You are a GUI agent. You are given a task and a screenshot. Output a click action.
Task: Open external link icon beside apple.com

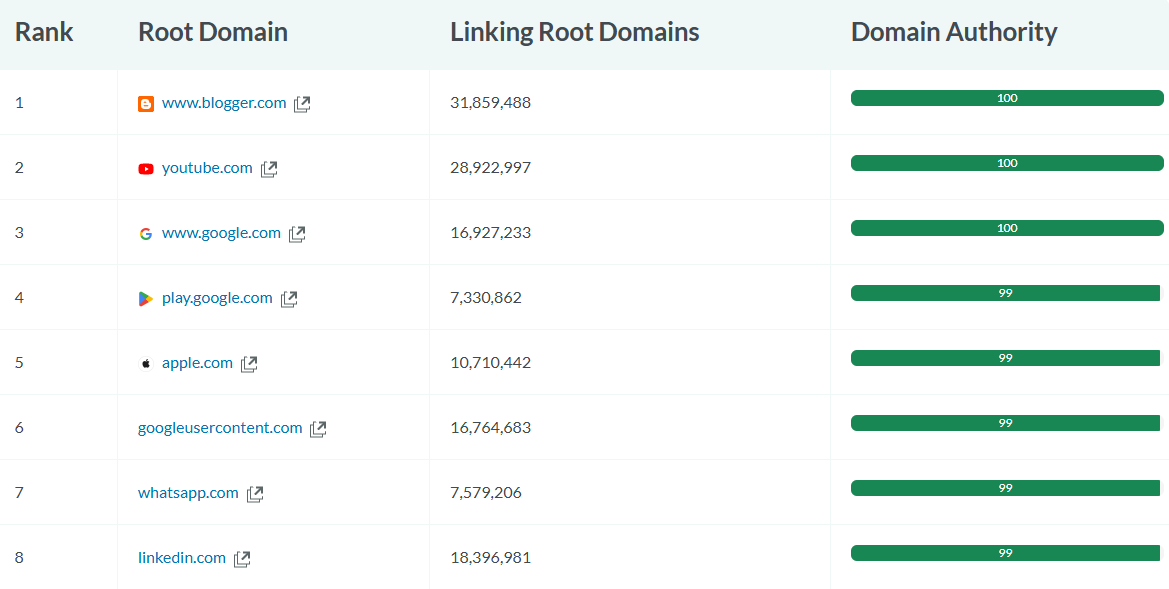249,363
